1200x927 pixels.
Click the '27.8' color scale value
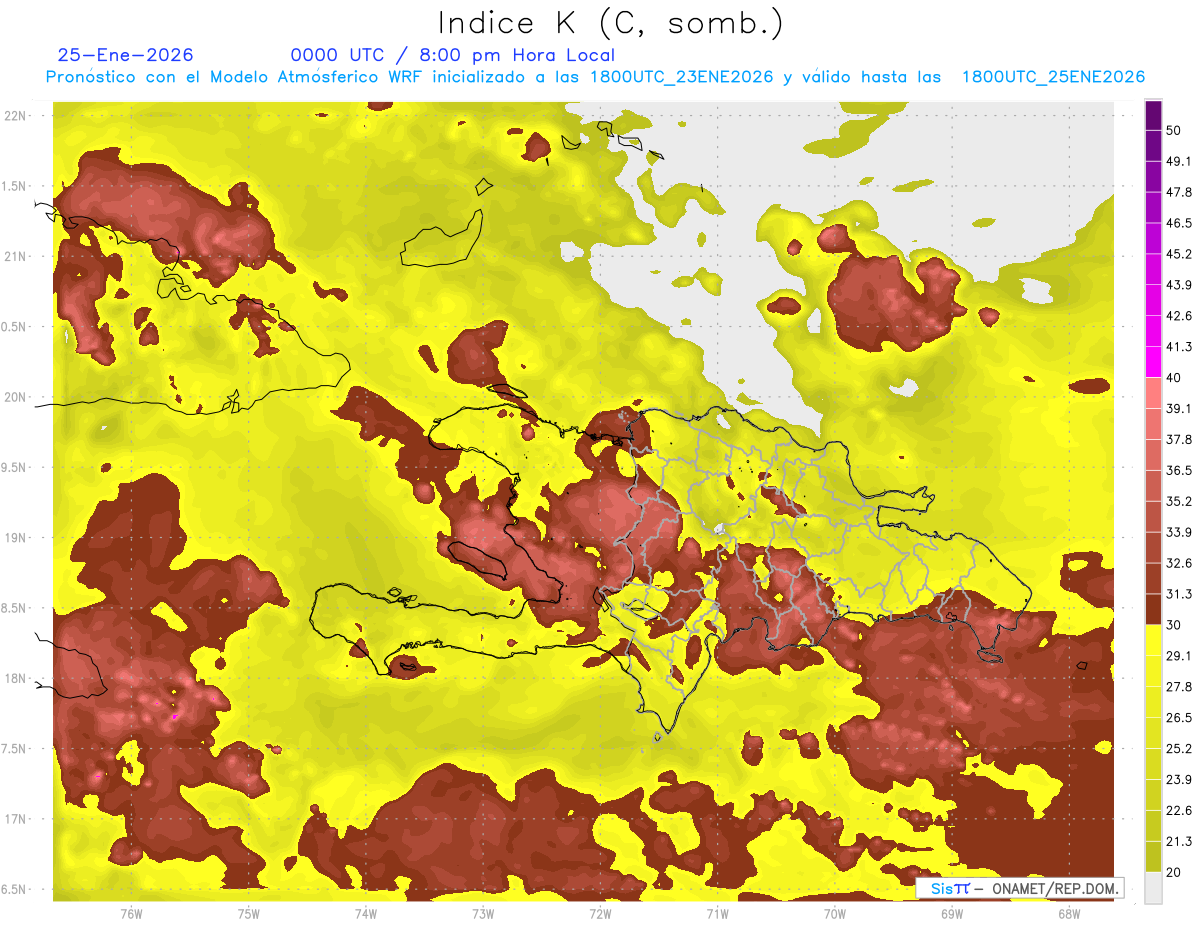tap(1179, 687)
